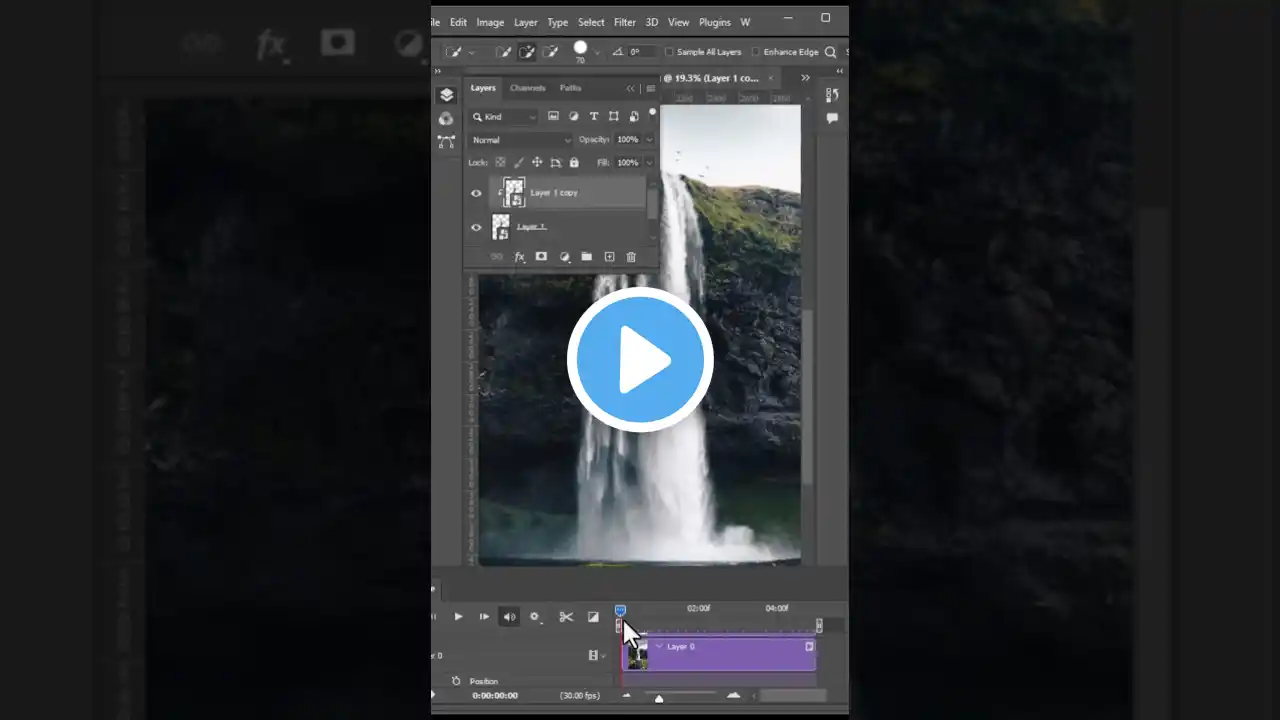Click the lock all padlock icon
1280x720 pixels.
pyautogui.click(x=574, y=162)
